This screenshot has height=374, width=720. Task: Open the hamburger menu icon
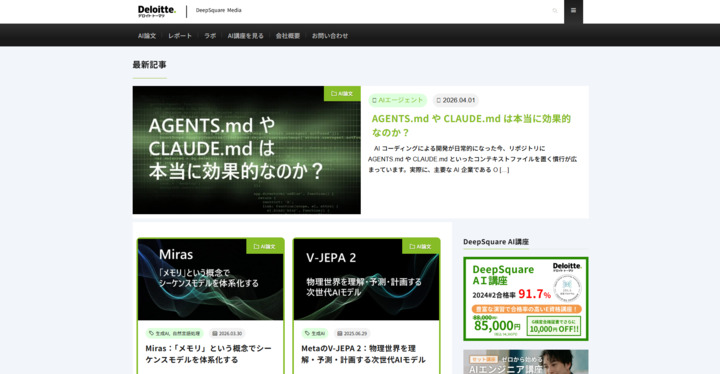click(573, 11)
